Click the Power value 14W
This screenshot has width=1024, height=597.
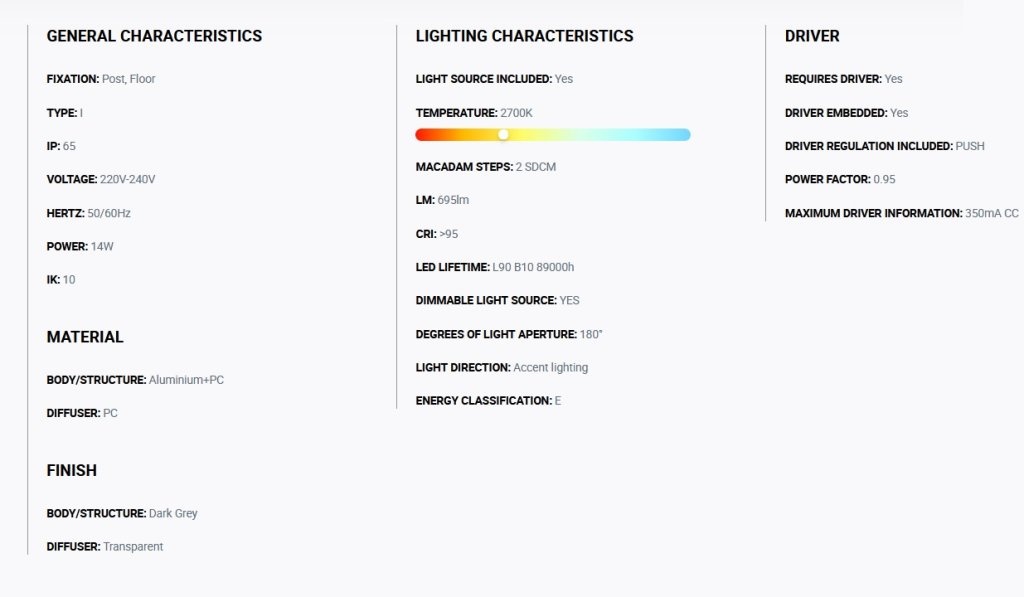coord(102,246)
